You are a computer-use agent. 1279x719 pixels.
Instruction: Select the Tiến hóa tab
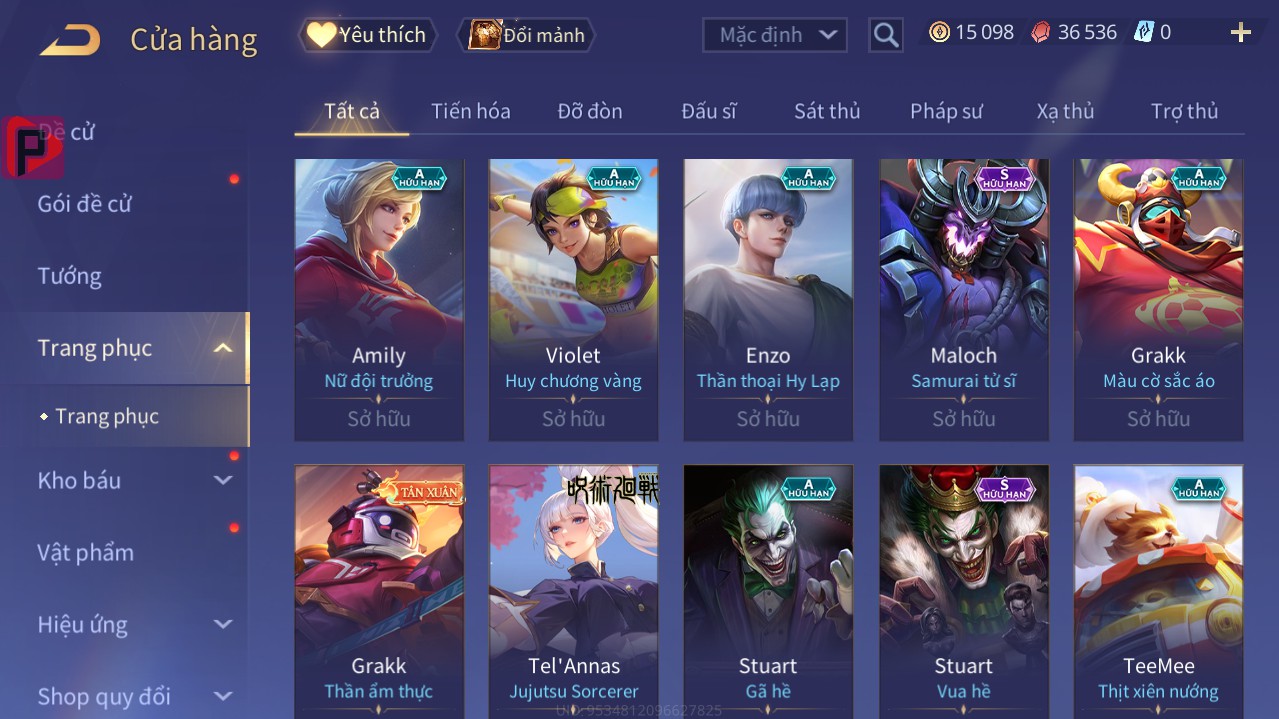tap(471, 111)
